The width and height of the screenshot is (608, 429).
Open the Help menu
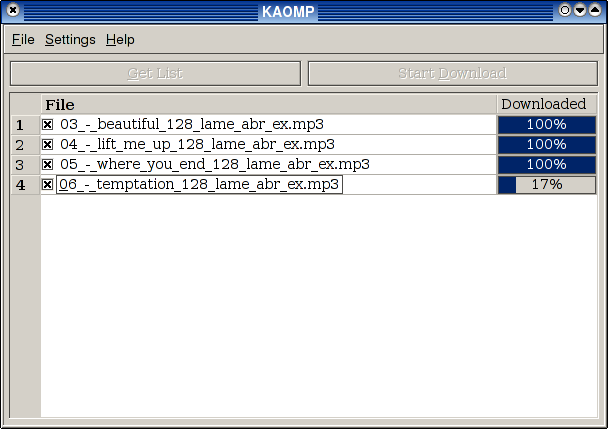coord(120,40)
